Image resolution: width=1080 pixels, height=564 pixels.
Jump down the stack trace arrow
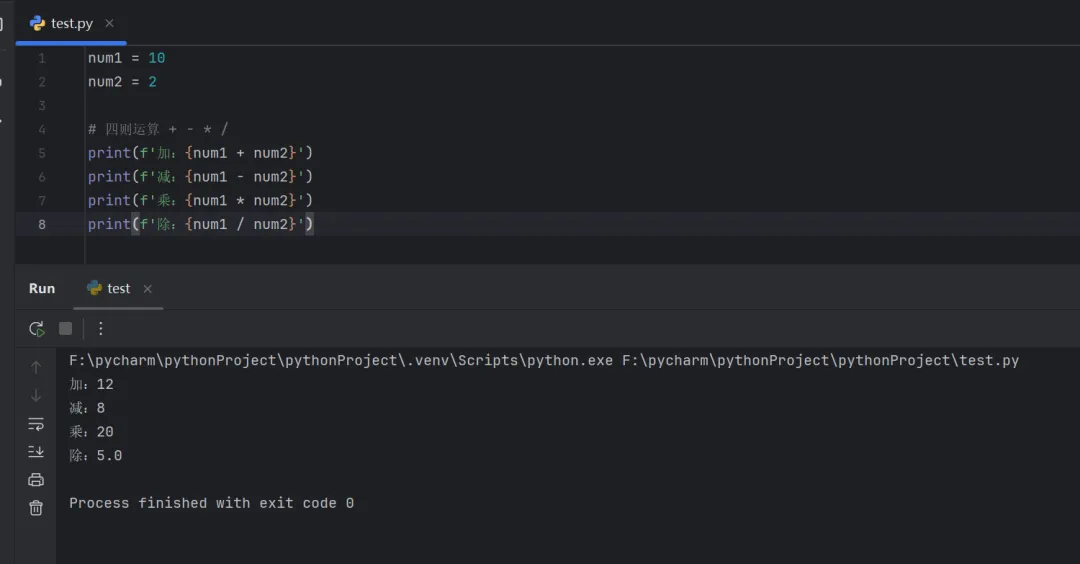(x=36, y=395)
